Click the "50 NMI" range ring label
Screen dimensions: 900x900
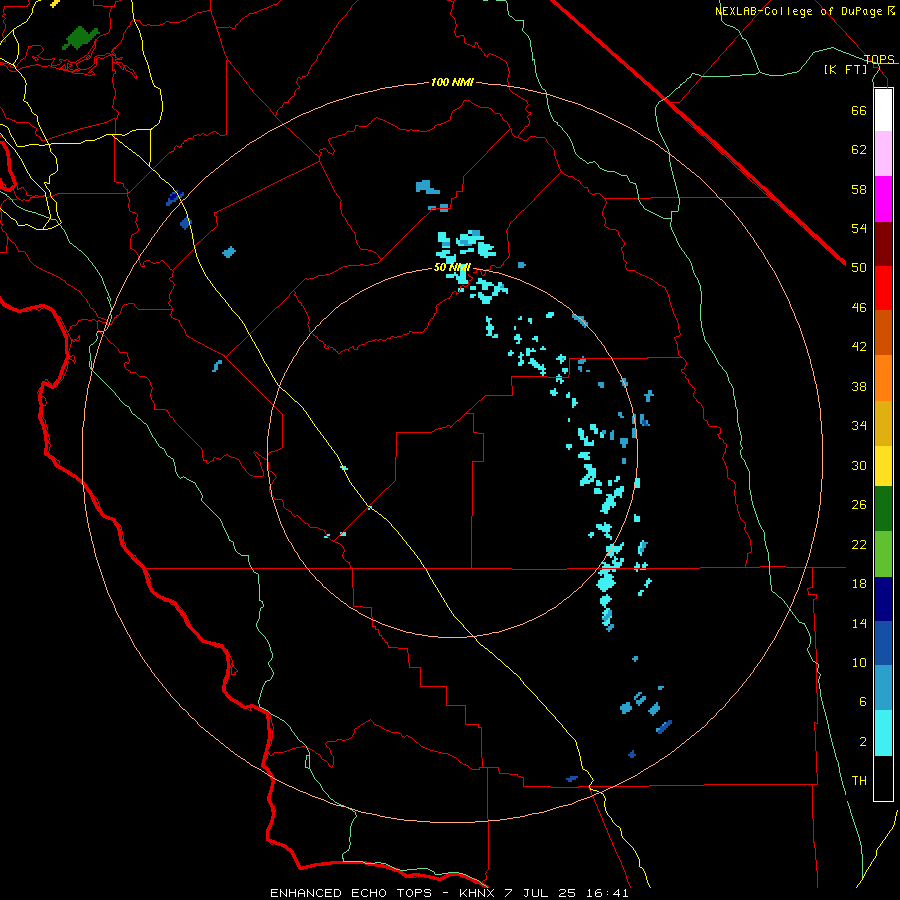click(452, 267)
